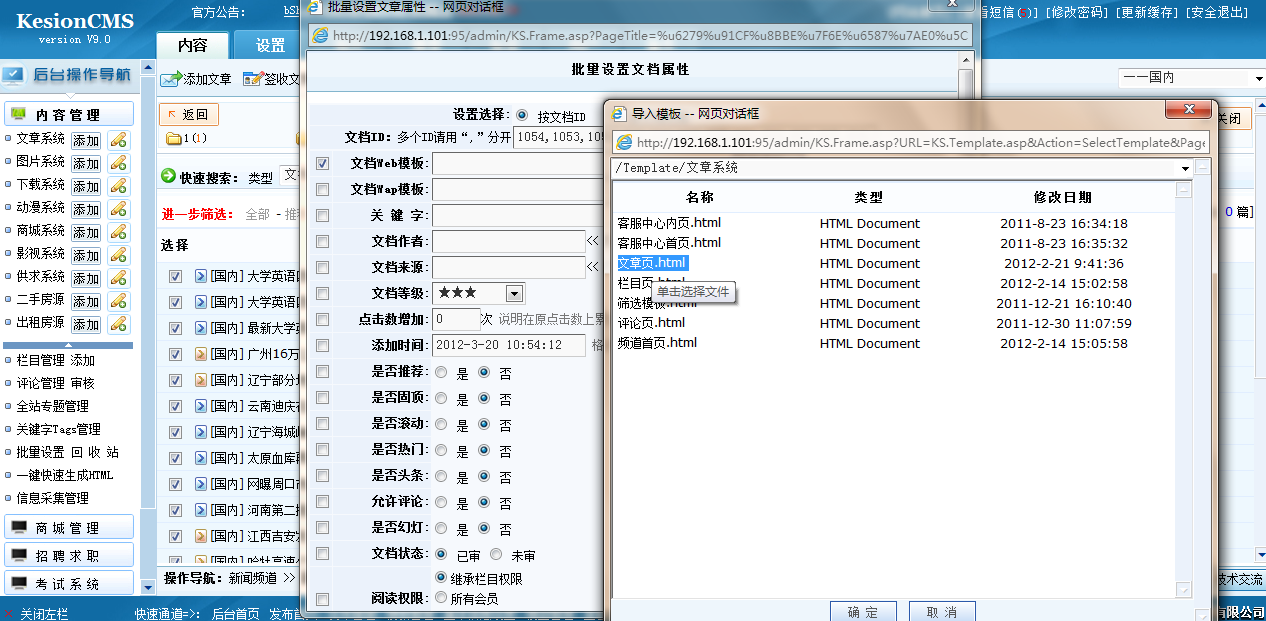Open the 考试系统 sidebar section
The image size is (1266, 621).
coord(69,583)
